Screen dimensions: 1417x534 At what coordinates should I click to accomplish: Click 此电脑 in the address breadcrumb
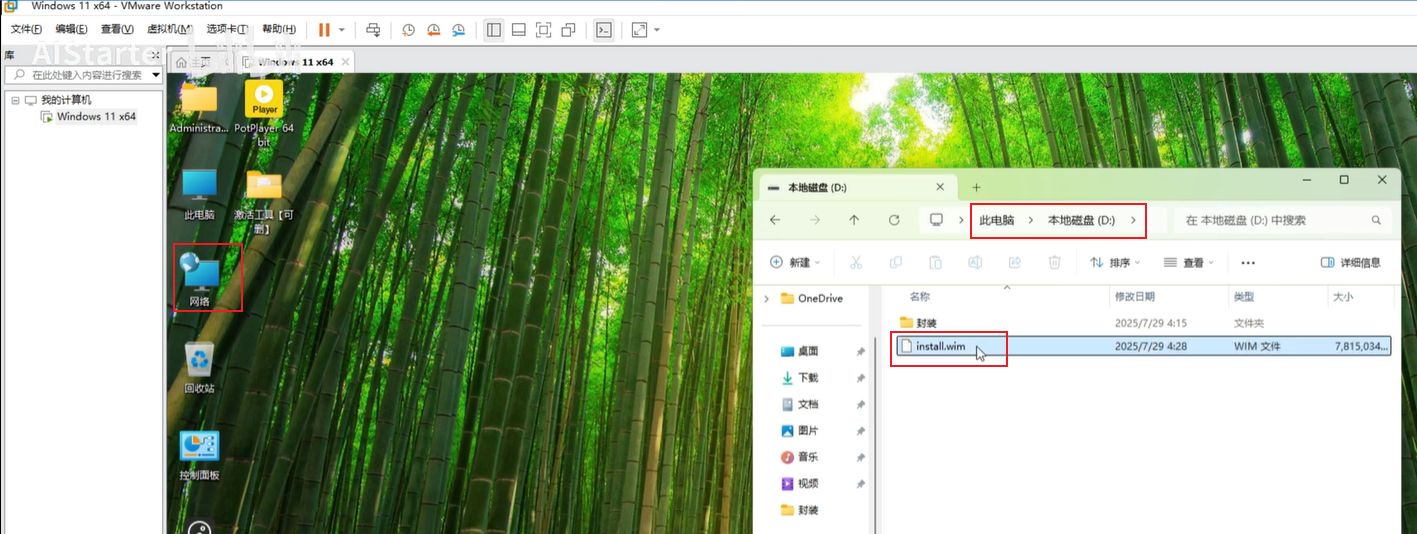coord(996,220)
